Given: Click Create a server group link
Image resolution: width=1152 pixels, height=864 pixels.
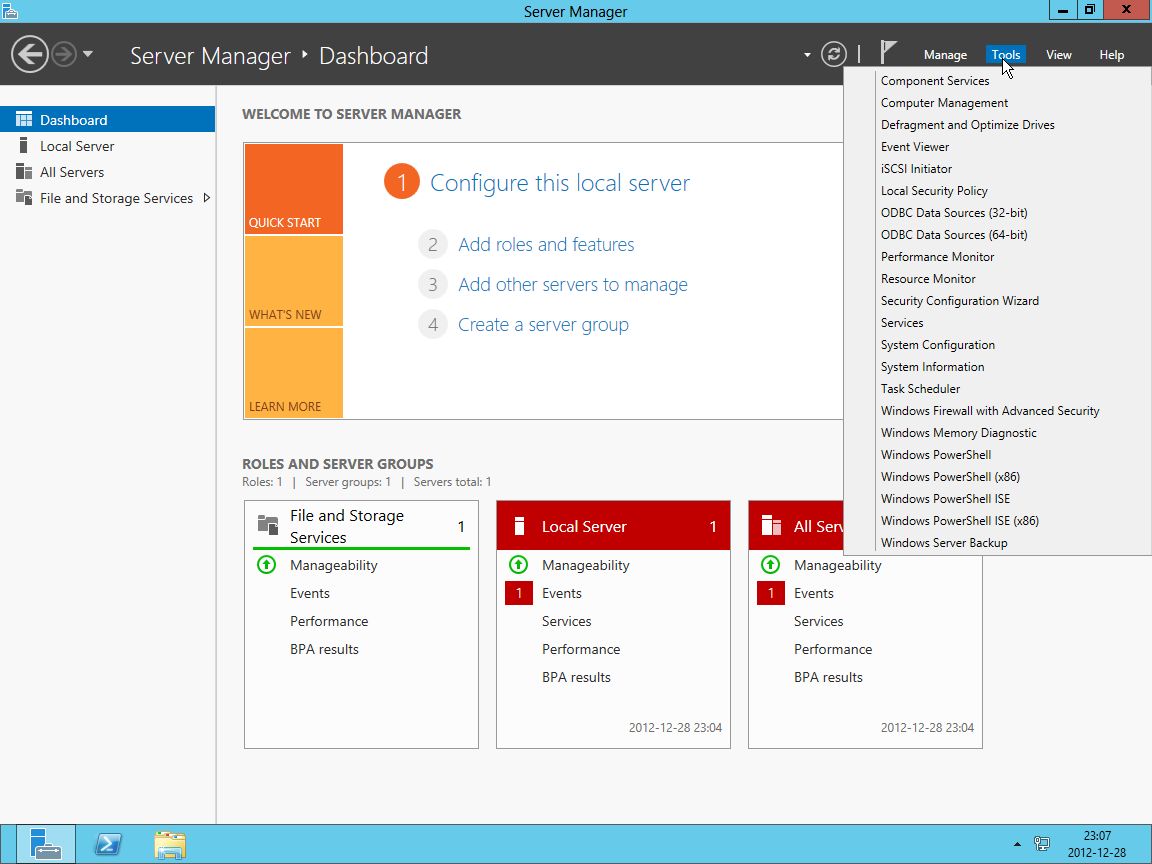Looking at the screenshot, I should pos(543,325).
